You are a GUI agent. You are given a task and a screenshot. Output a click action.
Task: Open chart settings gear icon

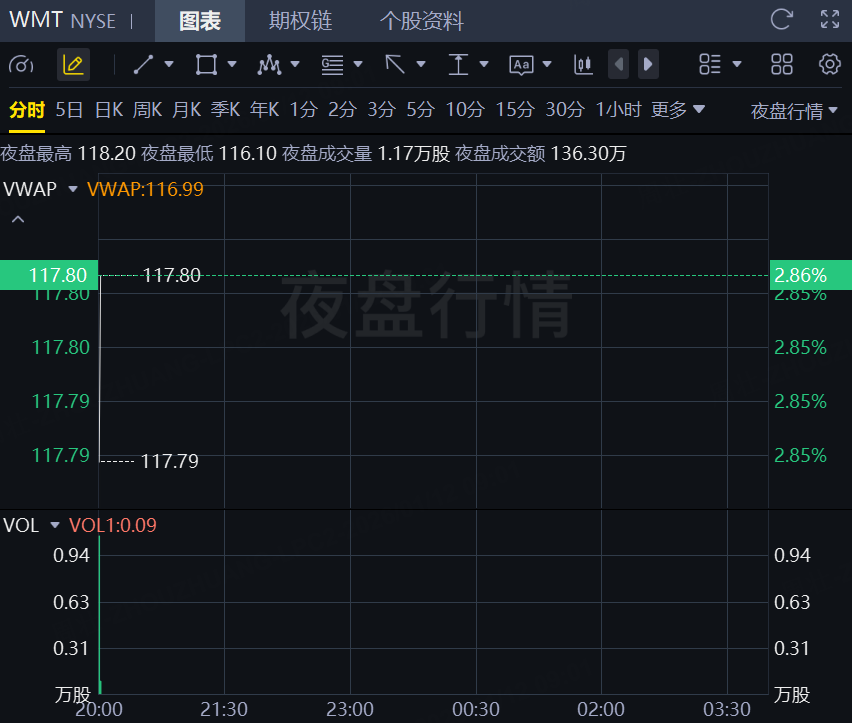click(x=830, y=65)
